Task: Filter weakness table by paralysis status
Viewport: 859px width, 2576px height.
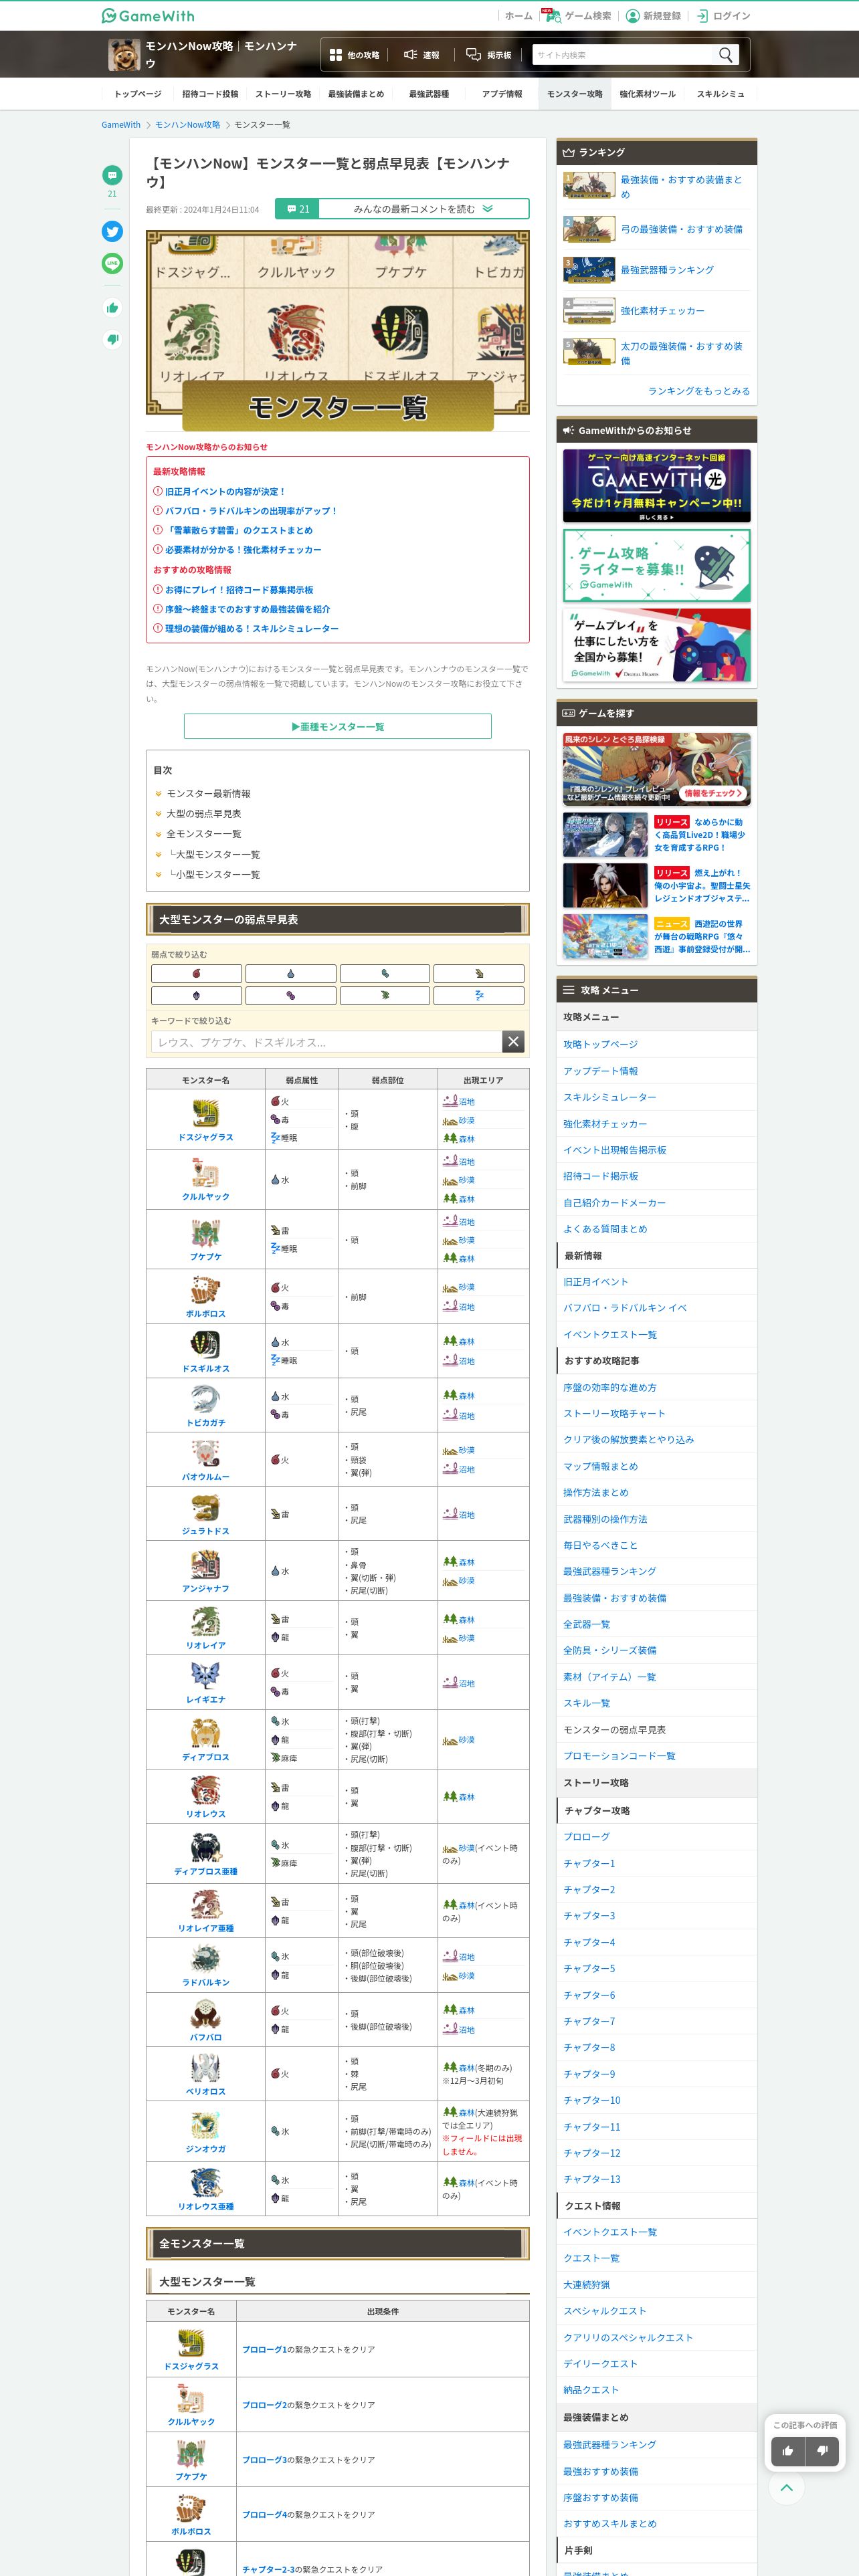Action: coord(385,996)
